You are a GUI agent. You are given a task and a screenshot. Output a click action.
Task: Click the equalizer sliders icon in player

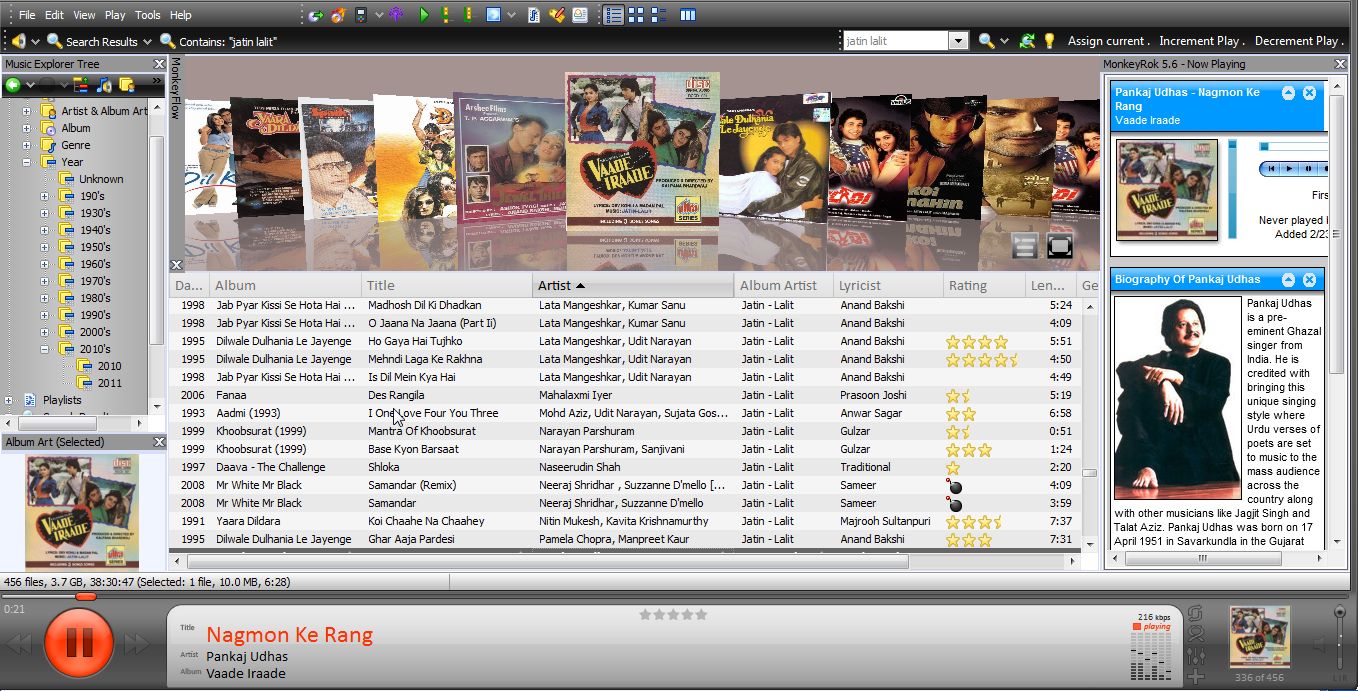click(x=1195, y=656)
